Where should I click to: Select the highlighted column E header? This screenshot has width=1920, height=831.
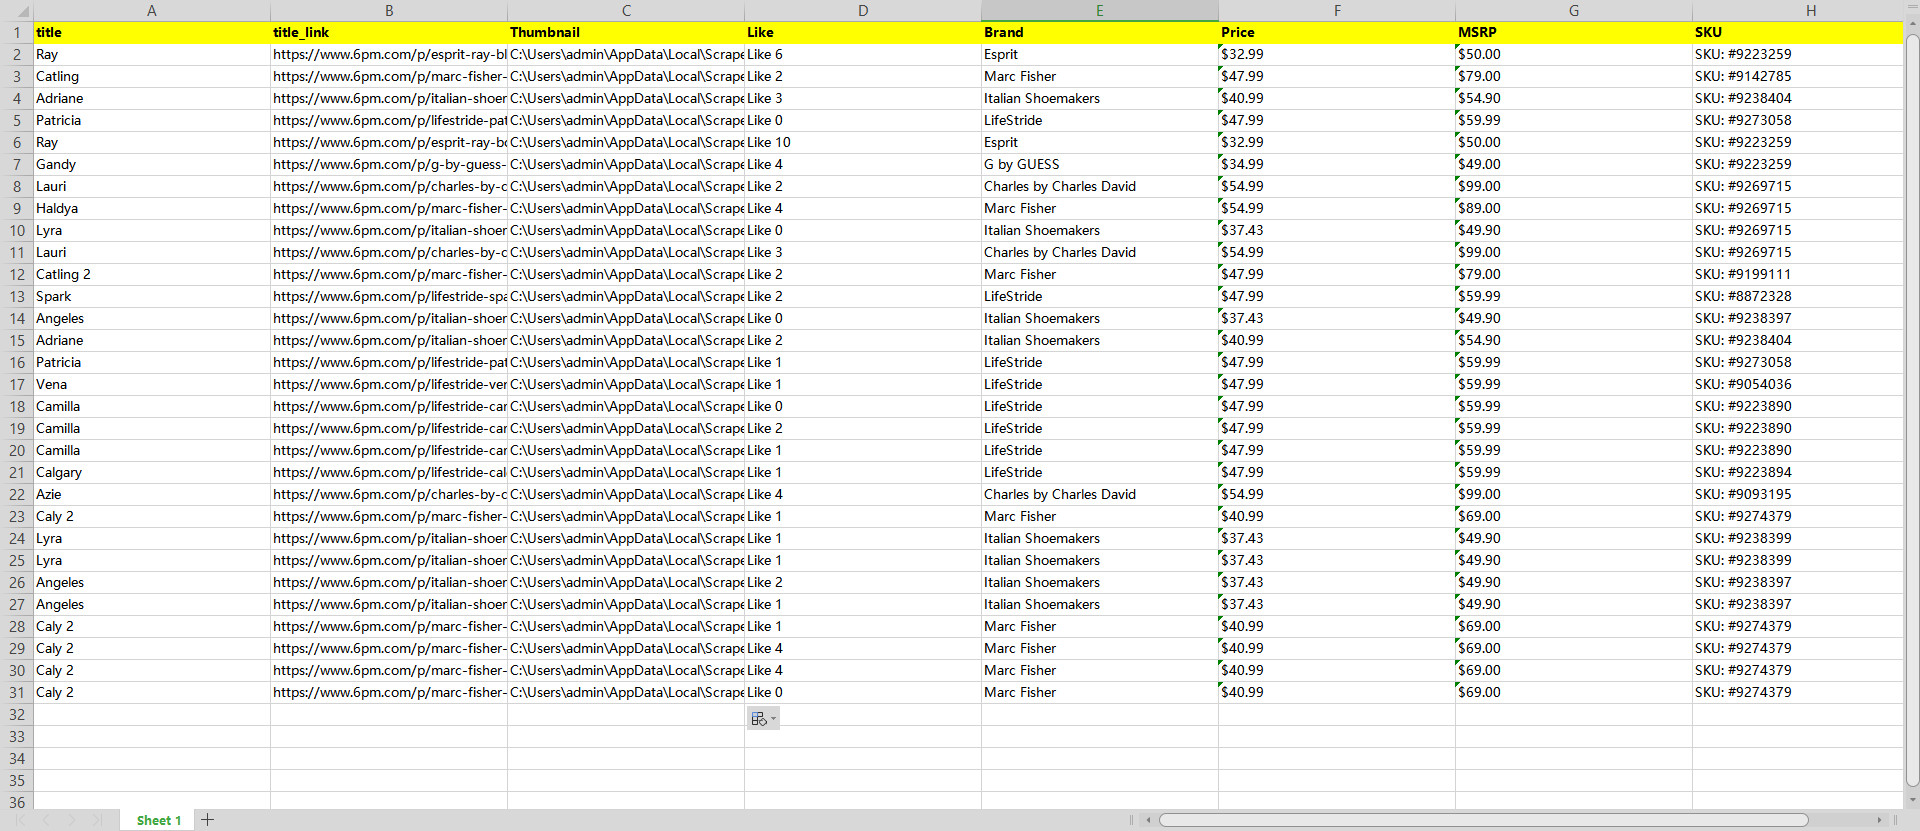1100,11
